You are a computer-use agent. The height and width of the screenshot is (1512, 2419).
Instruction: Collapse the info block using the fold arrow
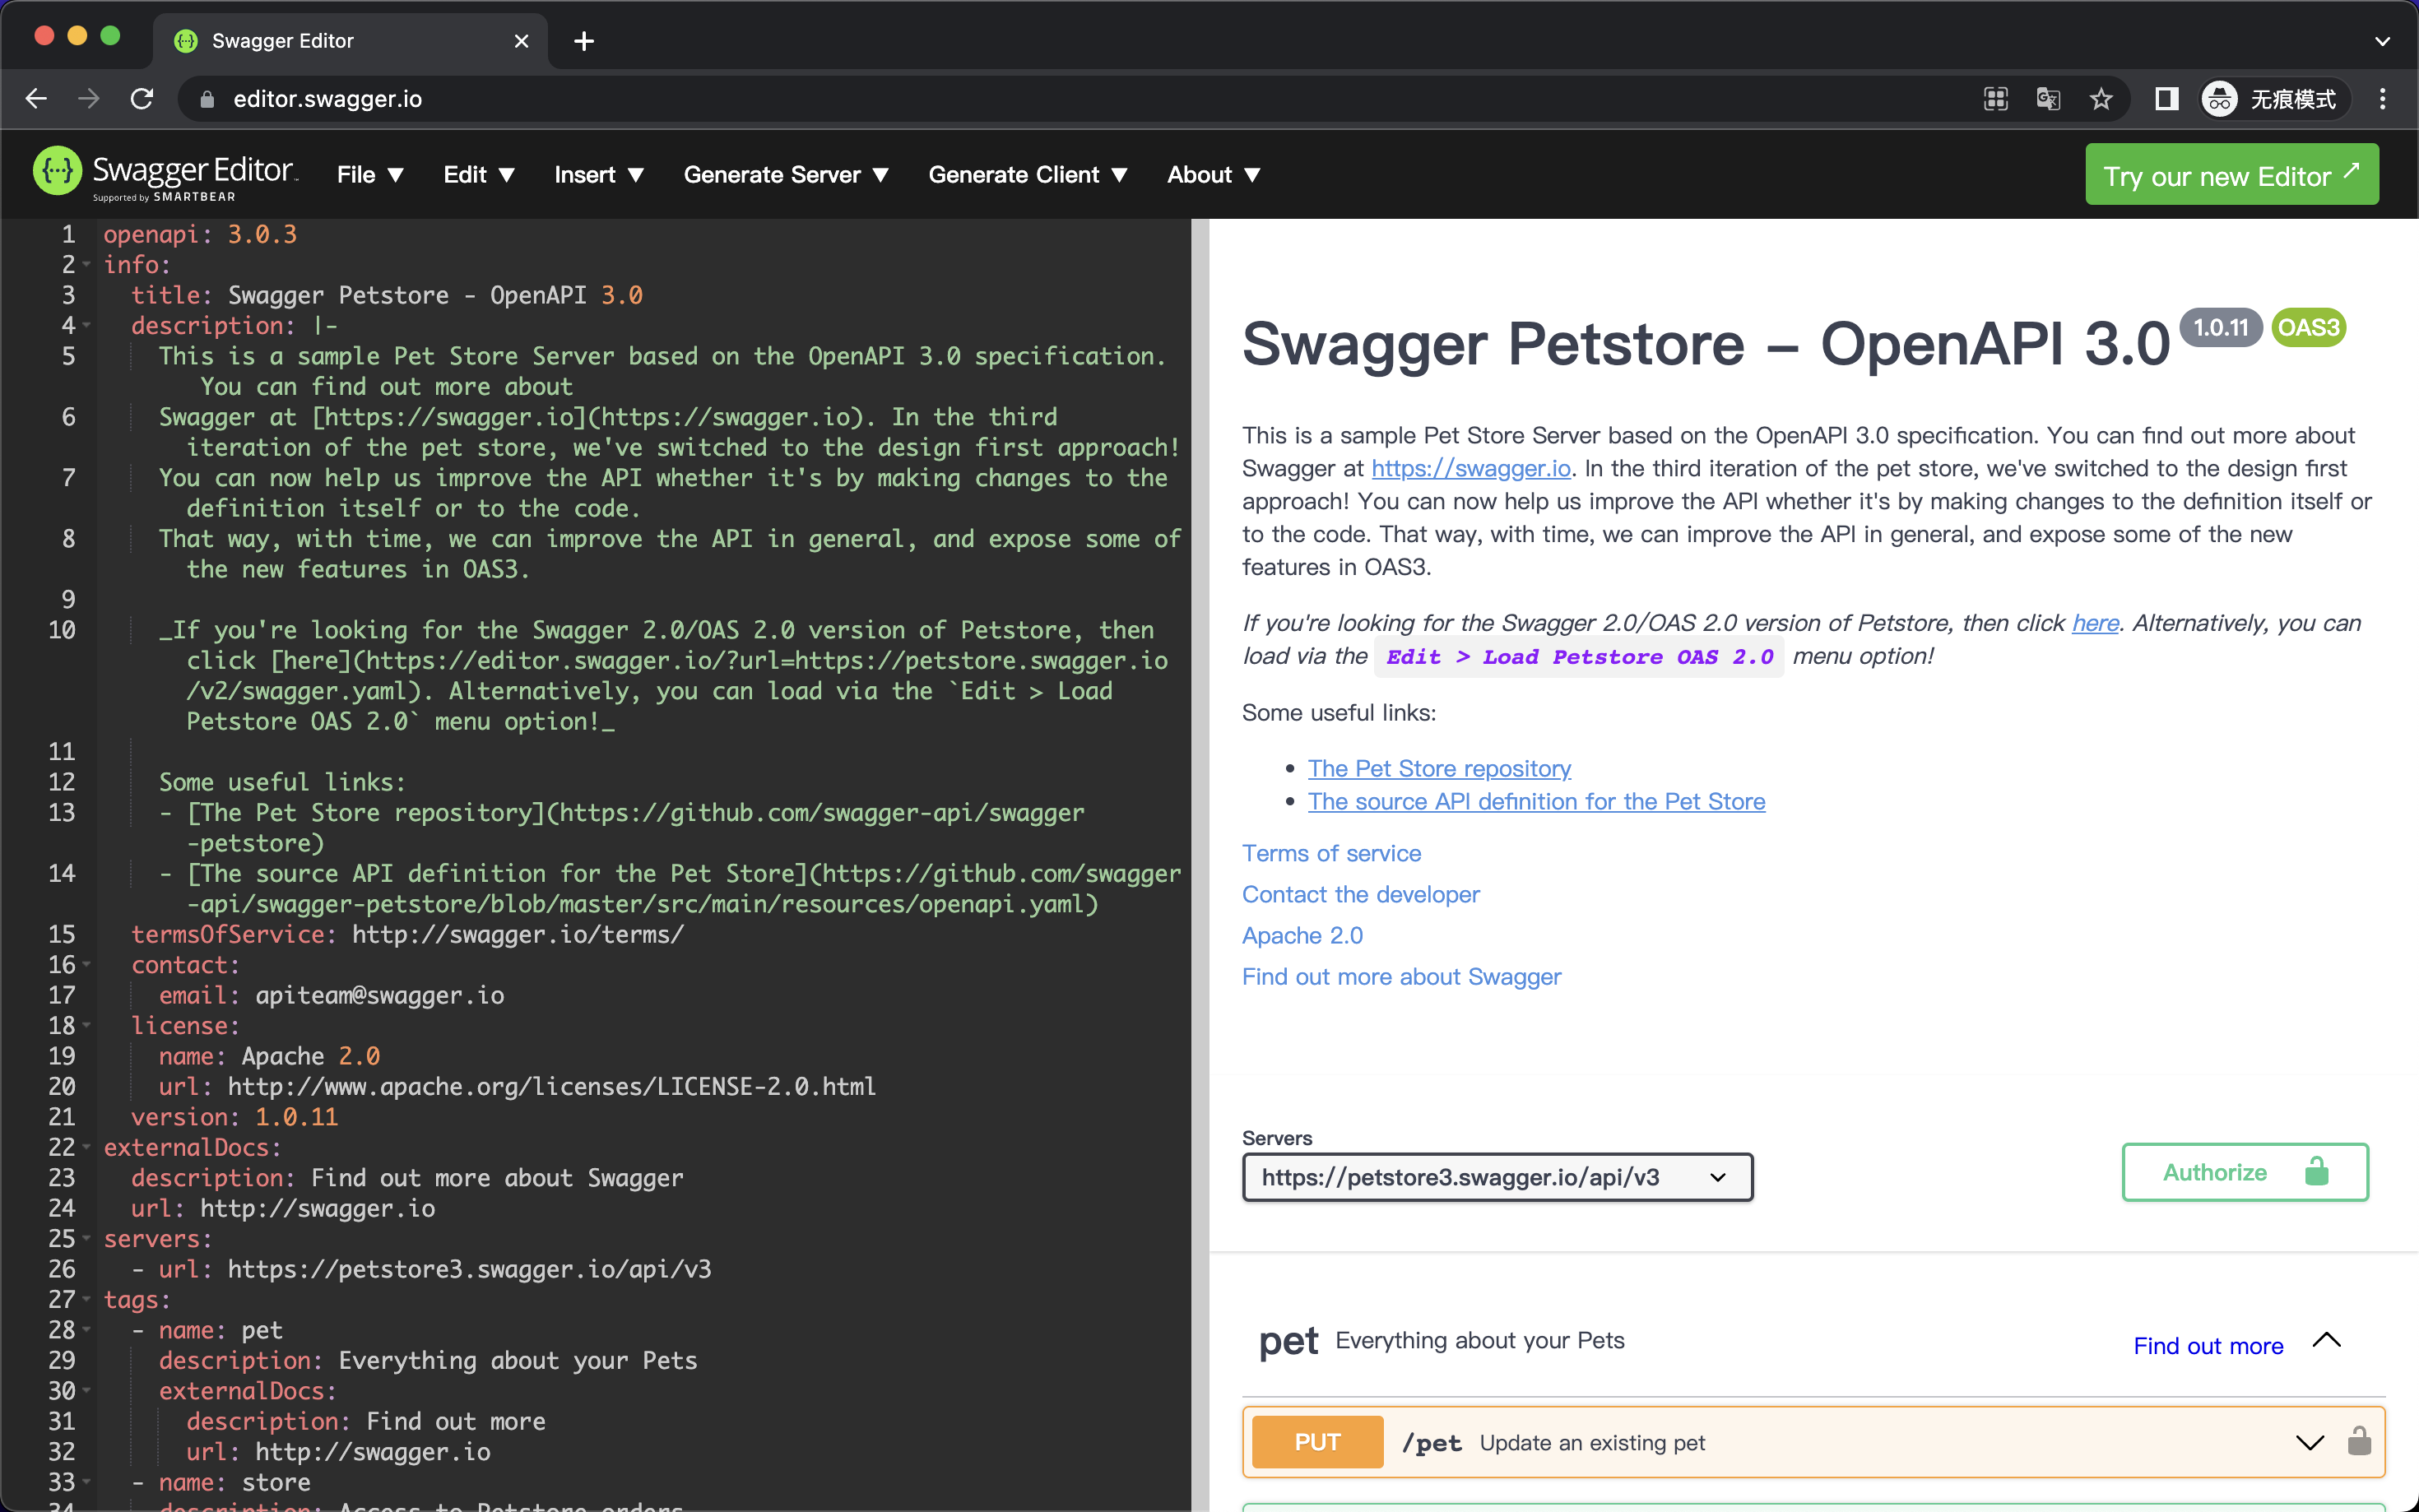(x=86, y=264)
